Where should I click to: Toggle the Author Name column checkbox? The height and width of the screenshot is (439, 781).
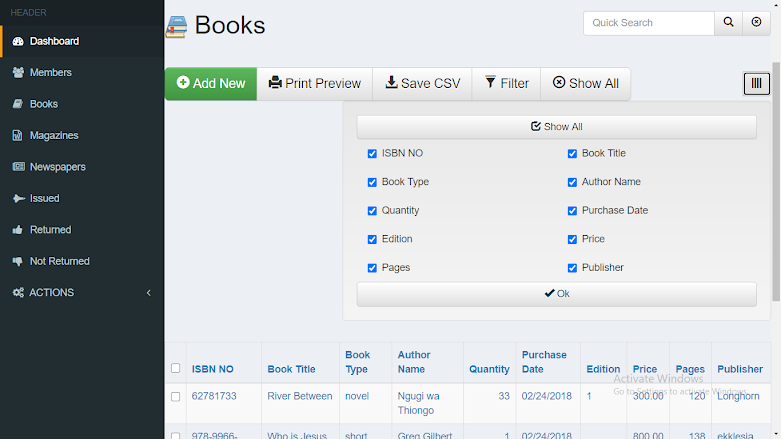(572, 182)
